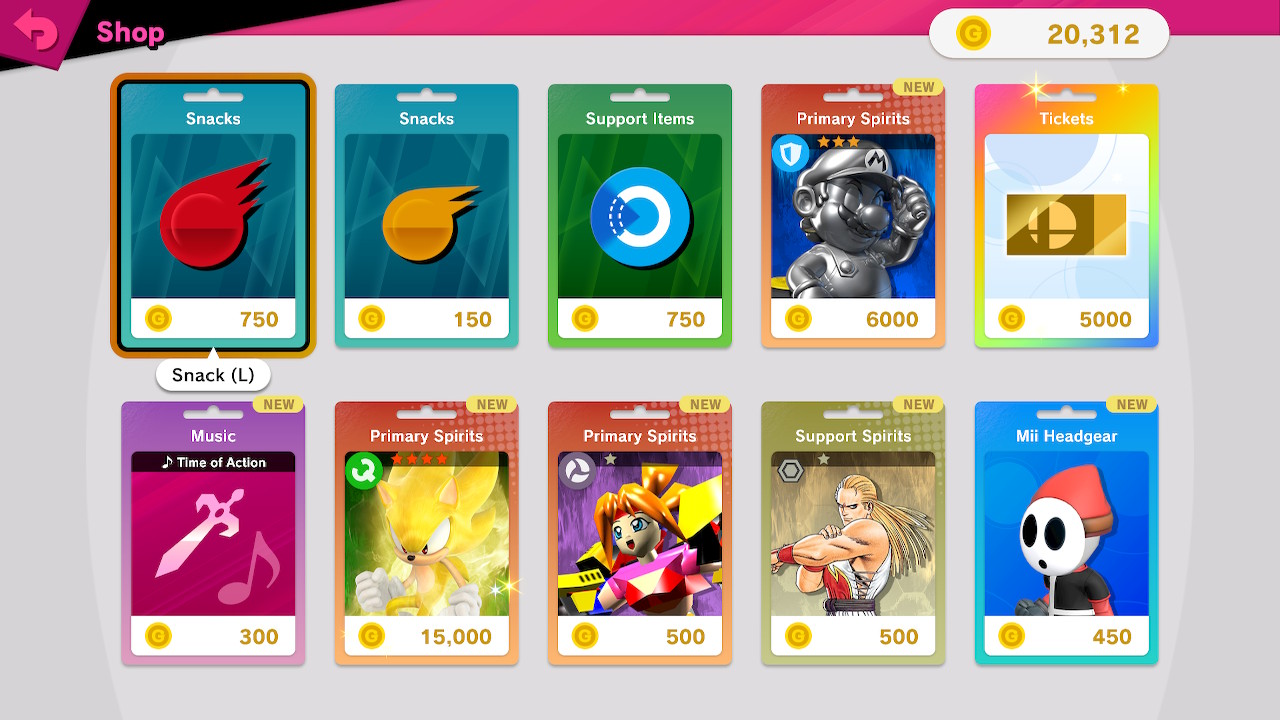Select the Shy Guy Mii Headgear card
The height and width of the screenshot is (720, 1280).
(x=1067, y=534)
